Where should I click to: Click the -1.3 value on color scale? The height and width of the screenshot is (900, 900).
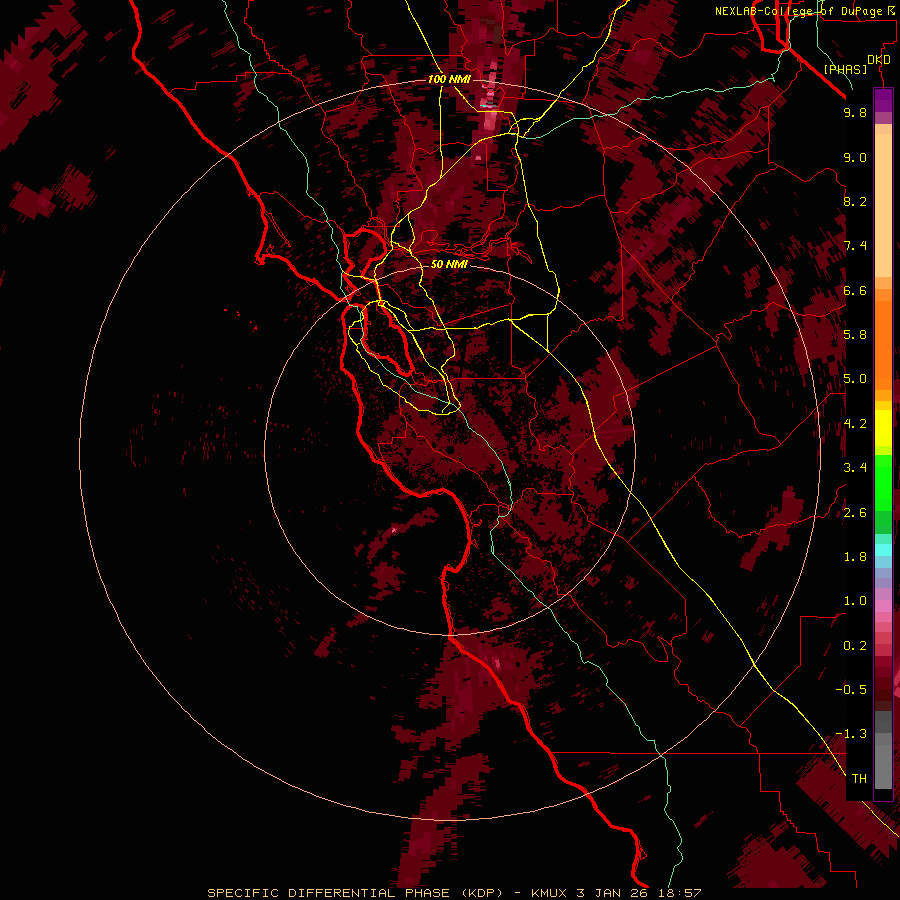coord(851,734)
